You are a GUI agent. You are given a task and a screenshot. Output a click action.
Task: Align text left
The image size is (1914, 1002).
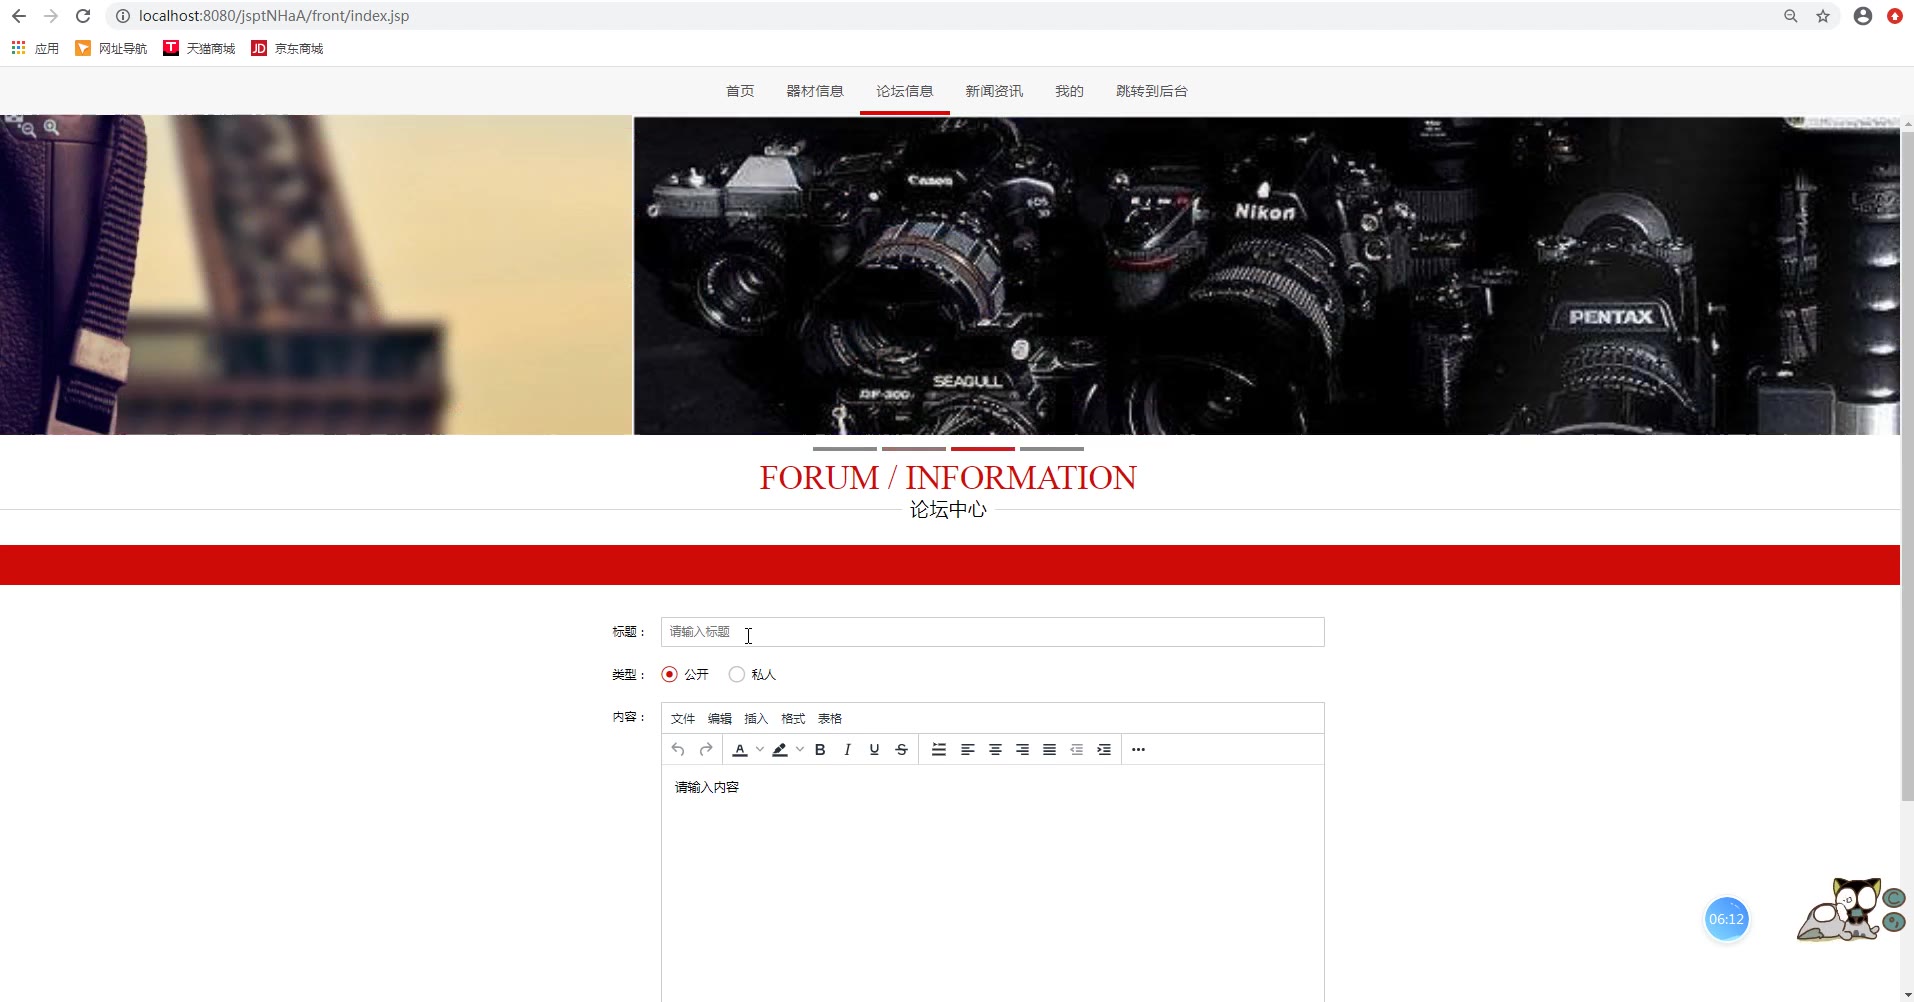pos(967,749)
